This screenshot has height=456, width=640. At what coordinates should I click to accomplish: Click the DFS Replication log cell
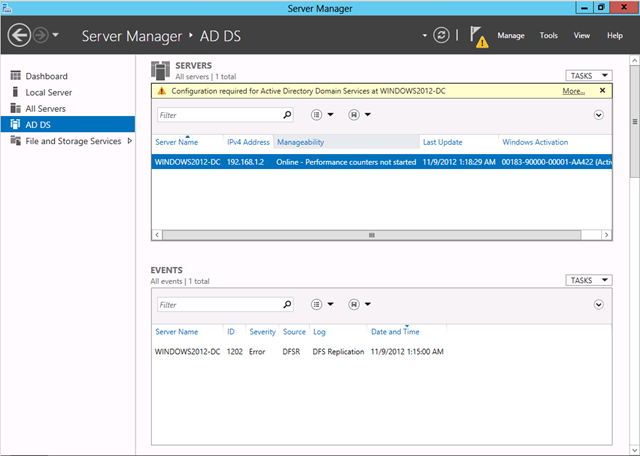[338, 351]
